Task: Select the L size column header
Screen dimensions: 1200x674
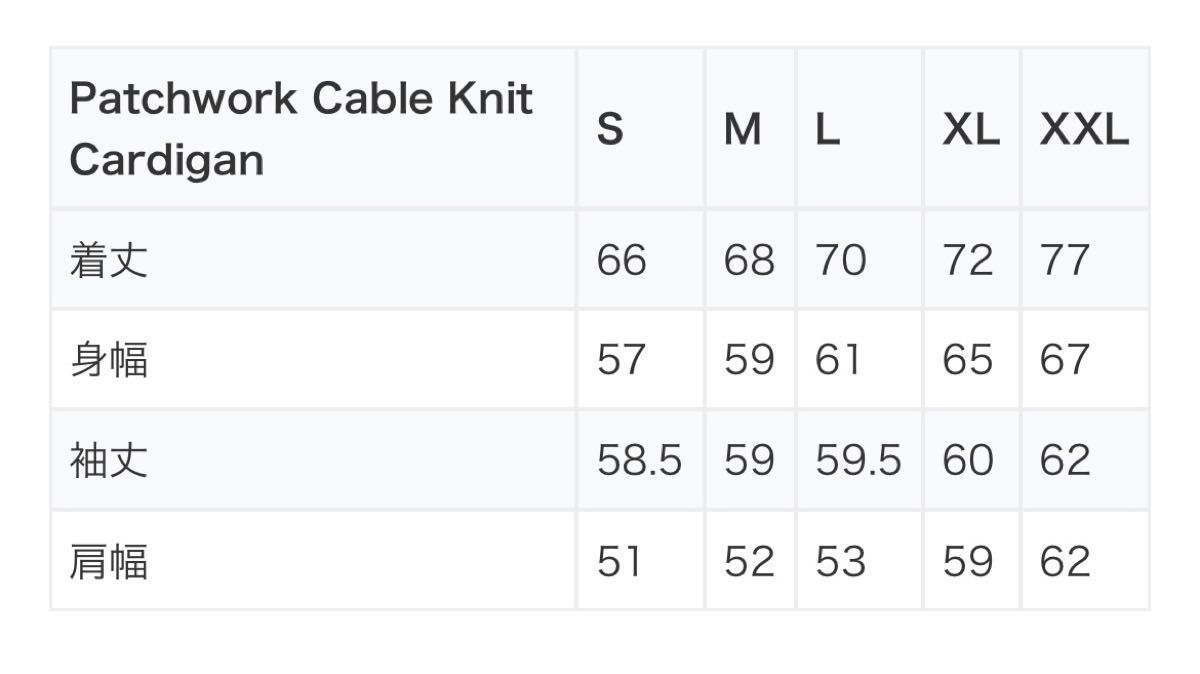Action: pos(827,129)
